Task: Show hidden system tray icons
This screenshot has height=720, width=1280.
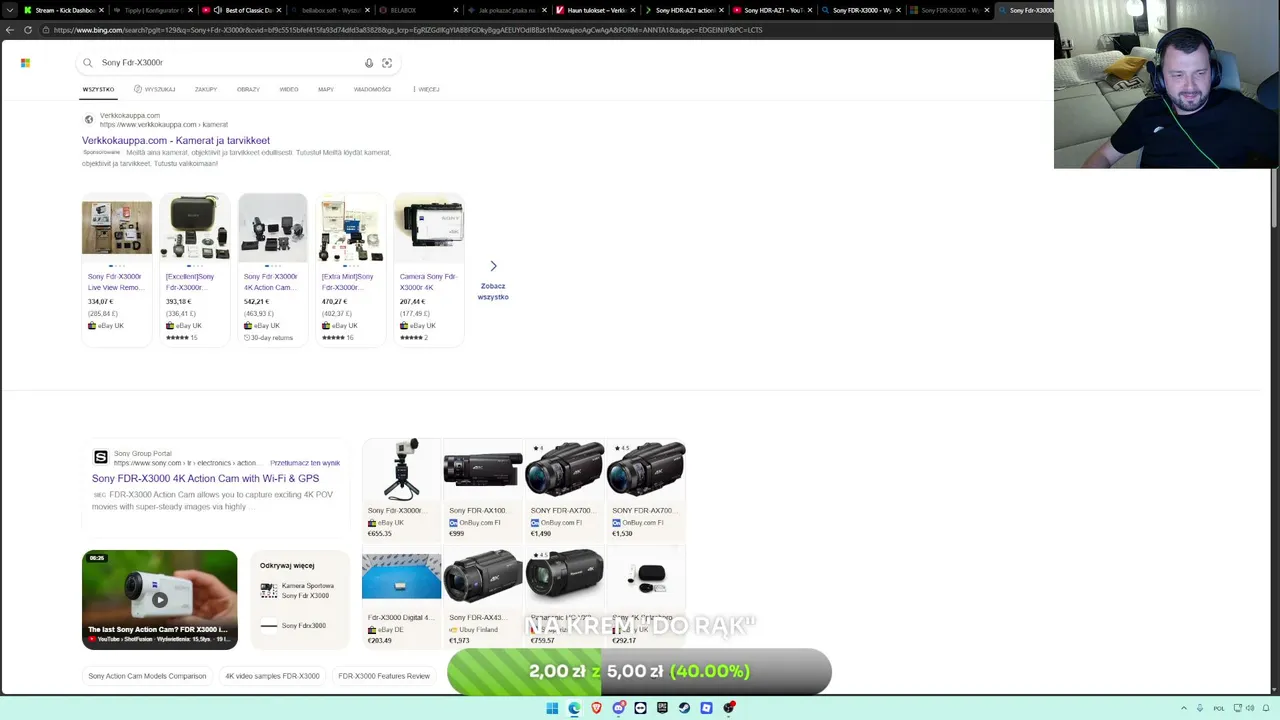Action: tap(1184, 708)
